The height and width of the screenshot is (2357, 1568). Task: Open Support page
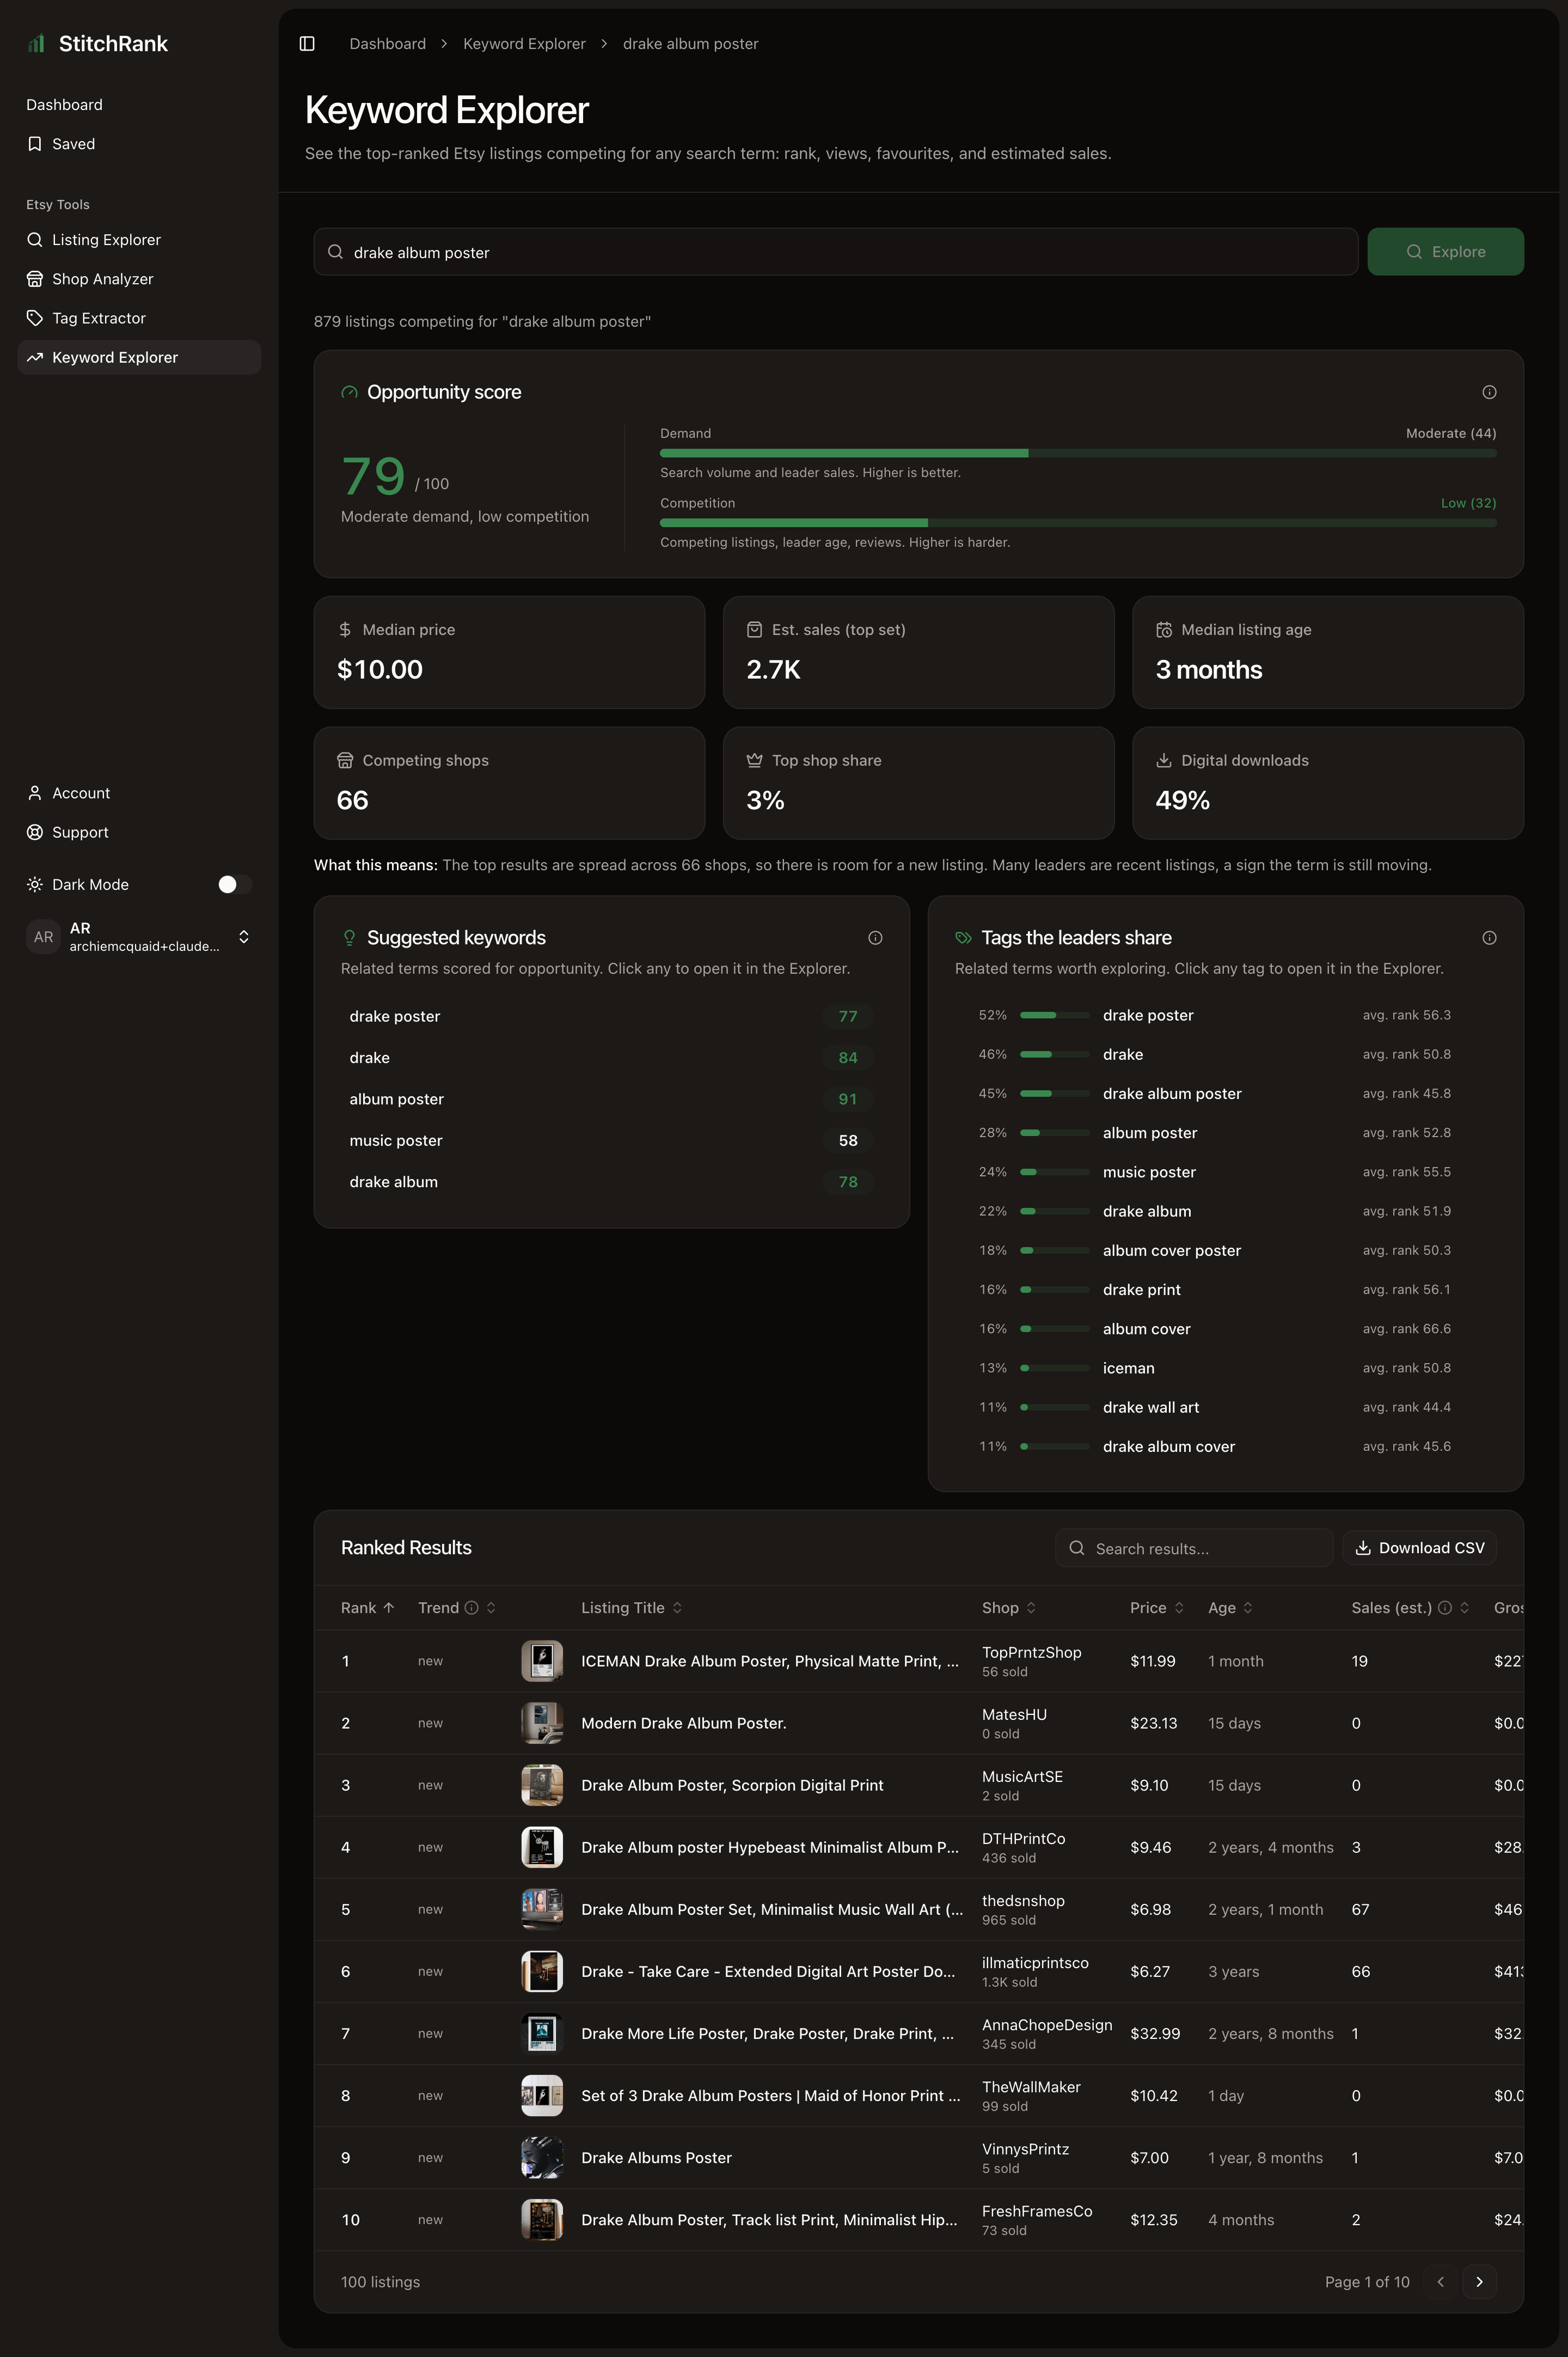[x=139, y=832]
